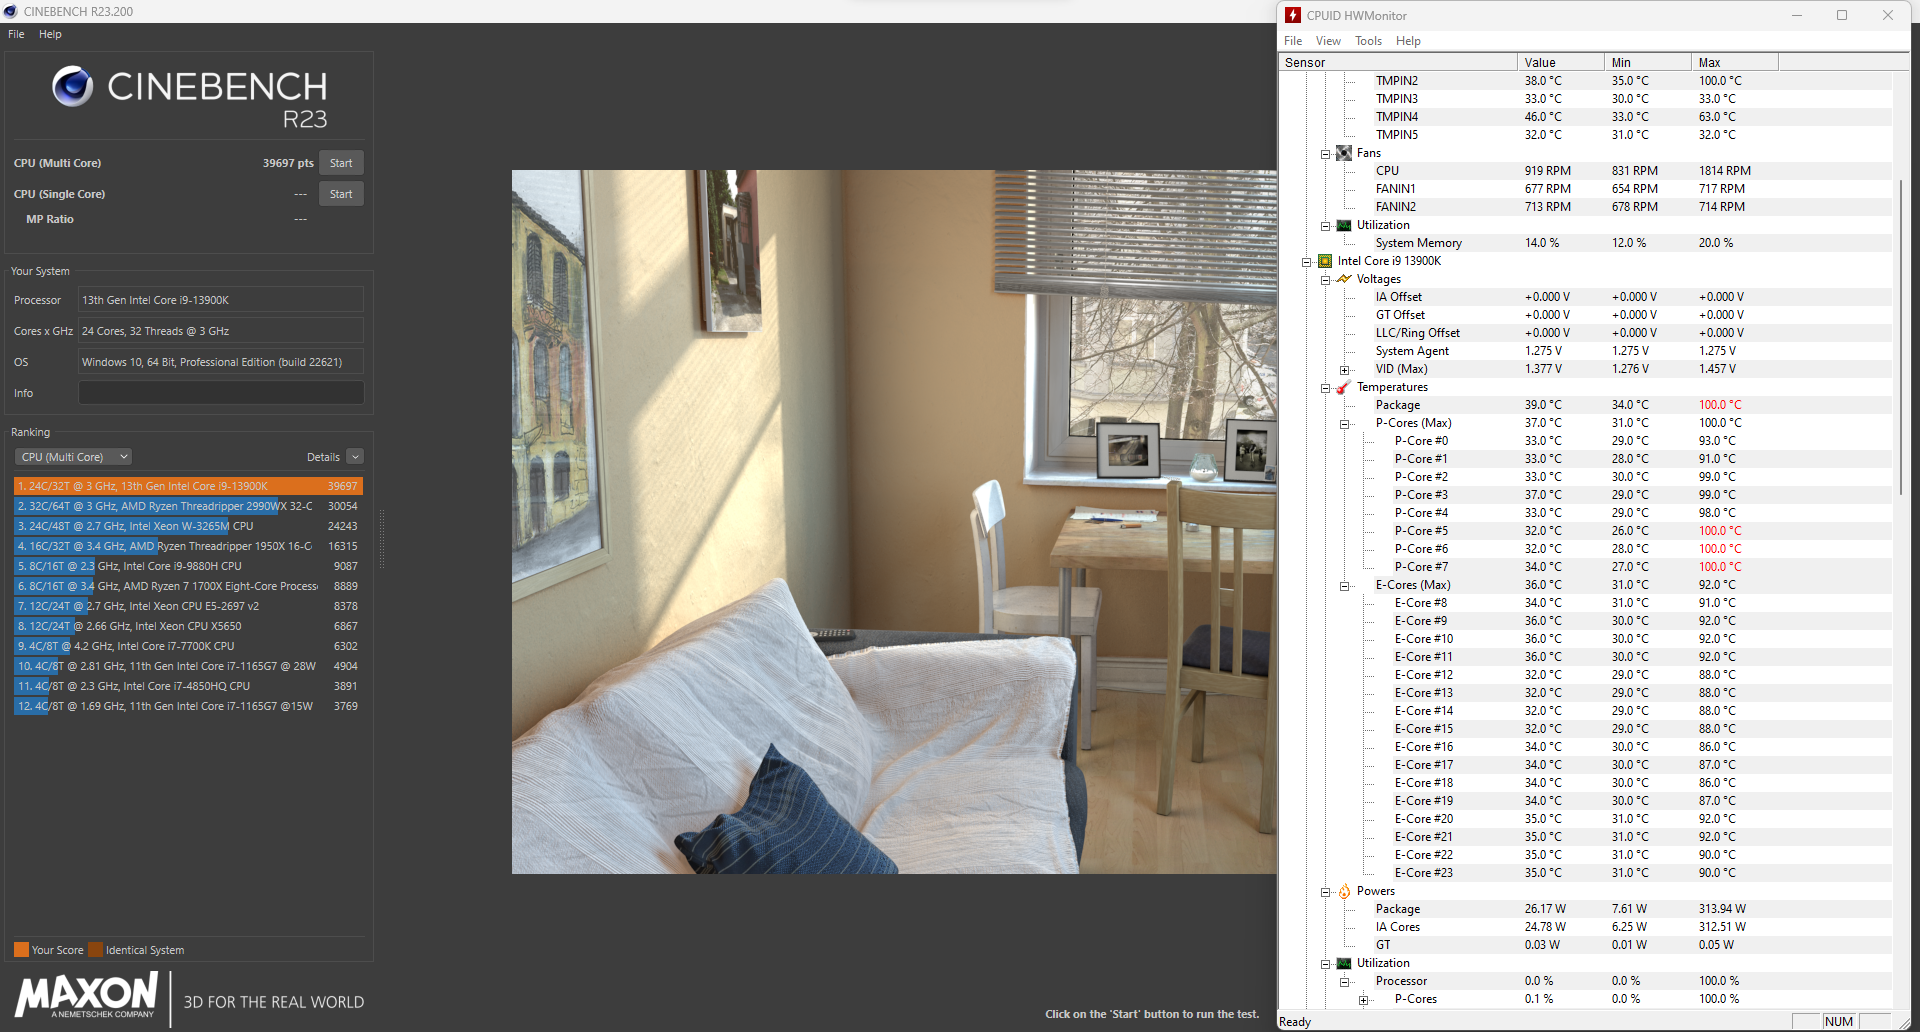
Task: Click the rendered room image preview
Action: click(x=894, y=522)
